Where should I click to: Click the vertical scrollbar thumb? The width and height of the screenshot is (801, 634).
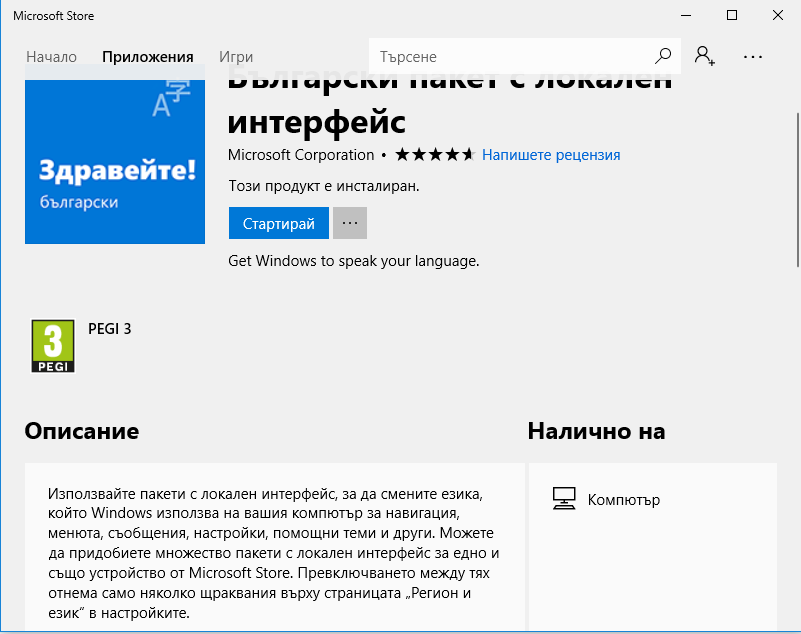797,190
